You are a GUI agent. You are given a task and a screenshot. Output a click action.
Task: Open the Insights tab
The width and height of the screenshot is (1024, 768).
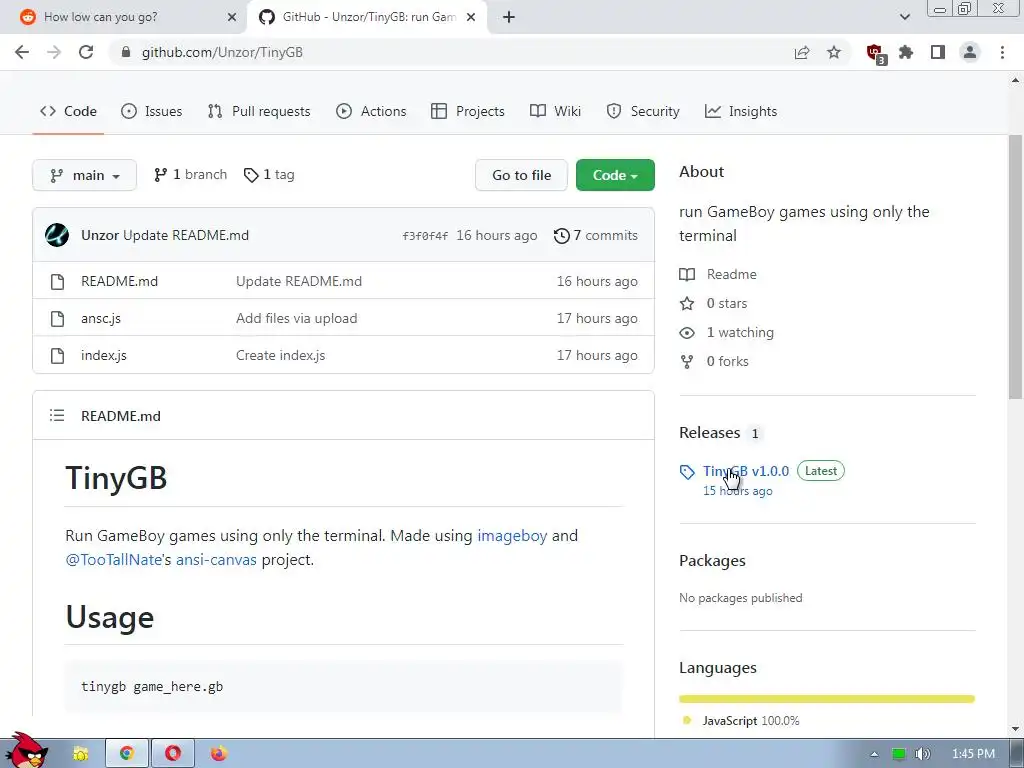pyautogui.click(x=741, y=111)
